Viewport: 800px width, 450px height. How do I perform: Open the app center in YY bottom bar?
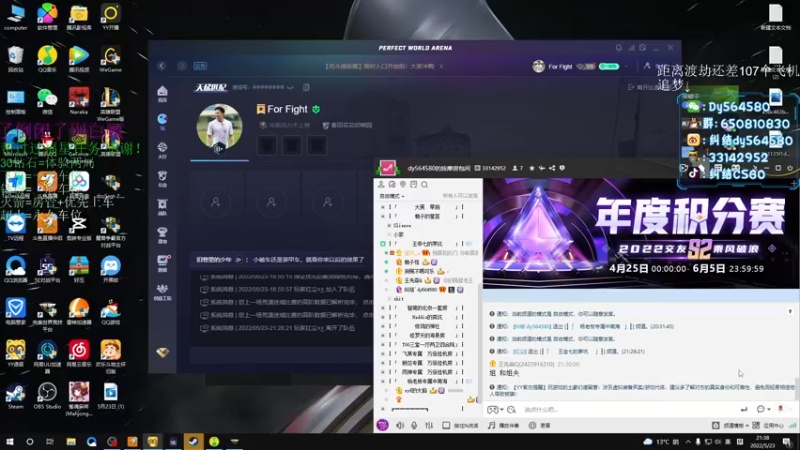[x=769, y=425]
